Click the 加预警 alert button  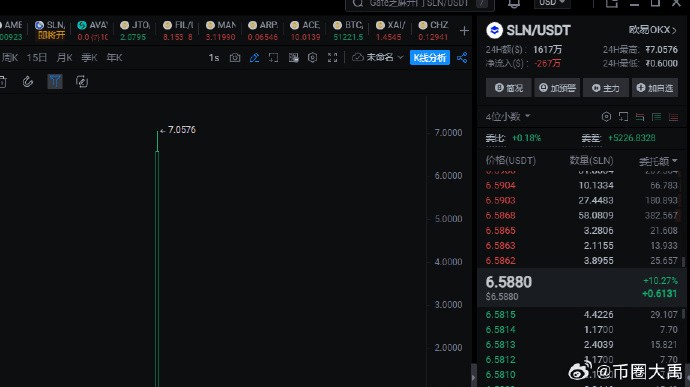tap(557, 88)
